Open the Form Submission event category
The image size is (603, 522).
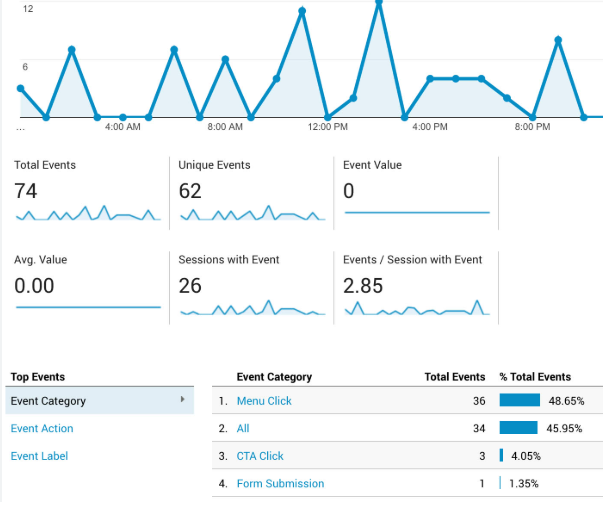pyautogui.click(x=280, y=484)
